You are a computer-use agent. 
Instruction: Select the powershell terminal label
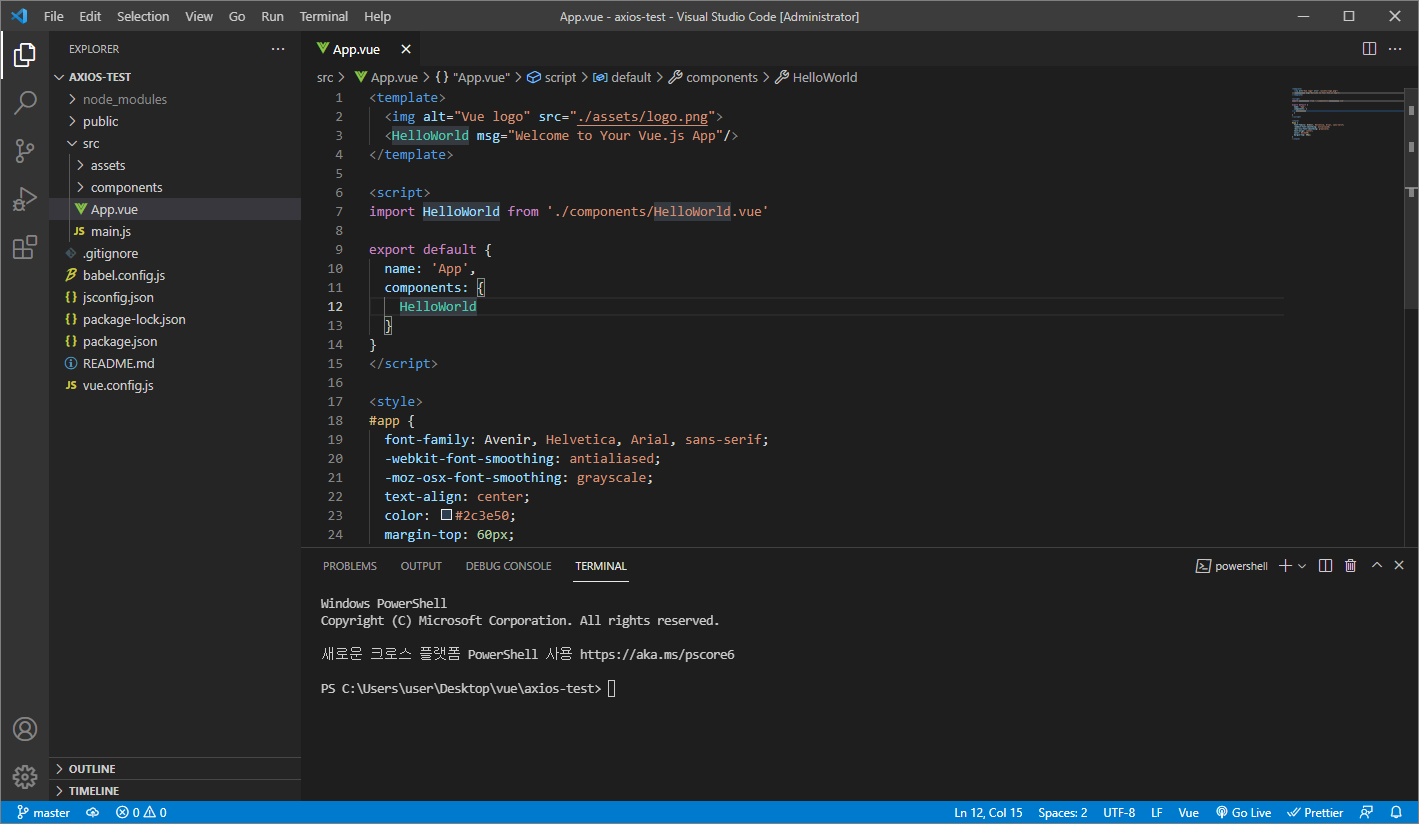coord(1232,566)
